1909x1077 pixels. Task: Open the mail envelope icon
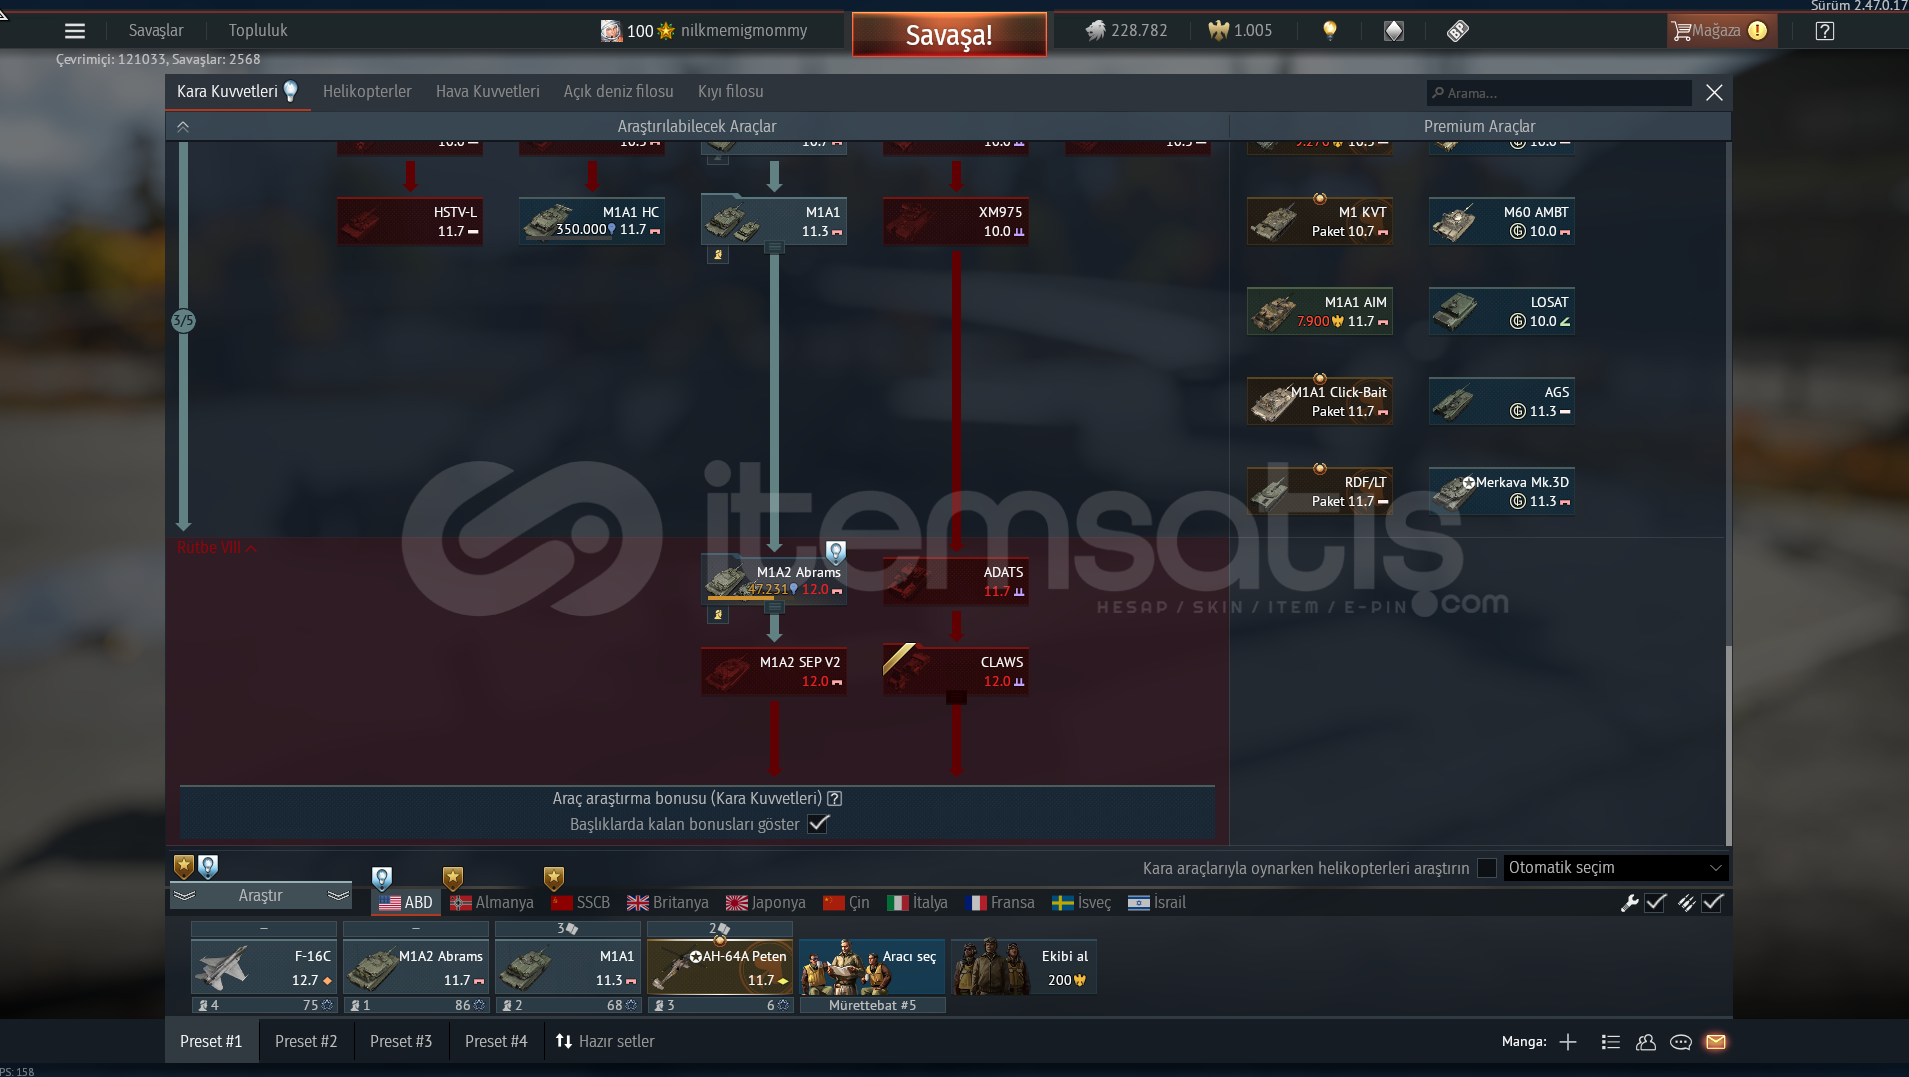[1716, 1042]
